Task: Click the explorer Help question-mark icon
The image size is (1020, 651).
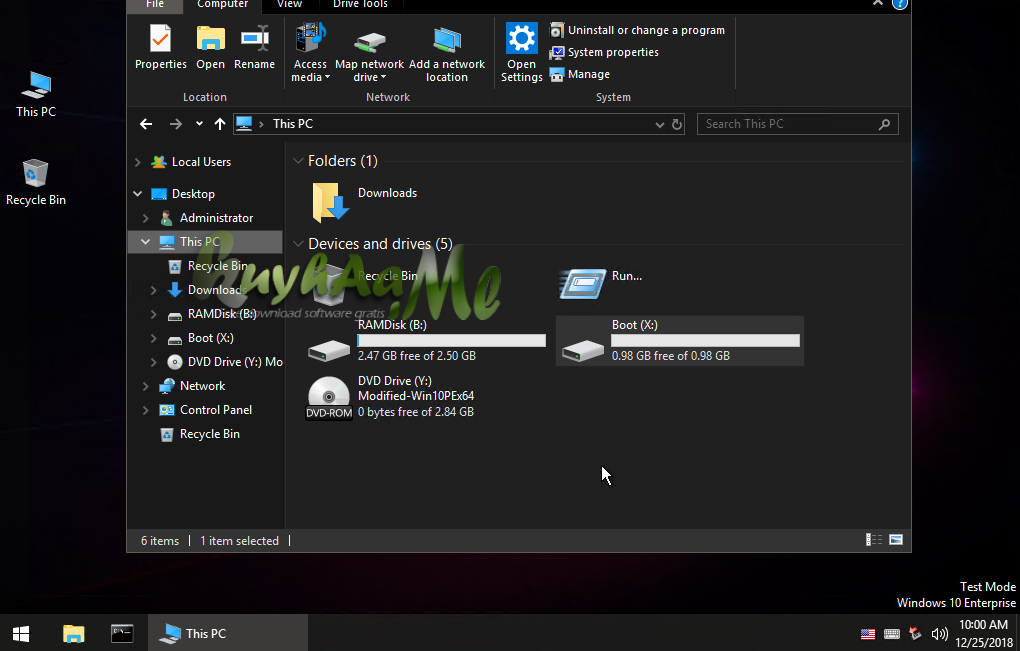Action: click(900, 4)
